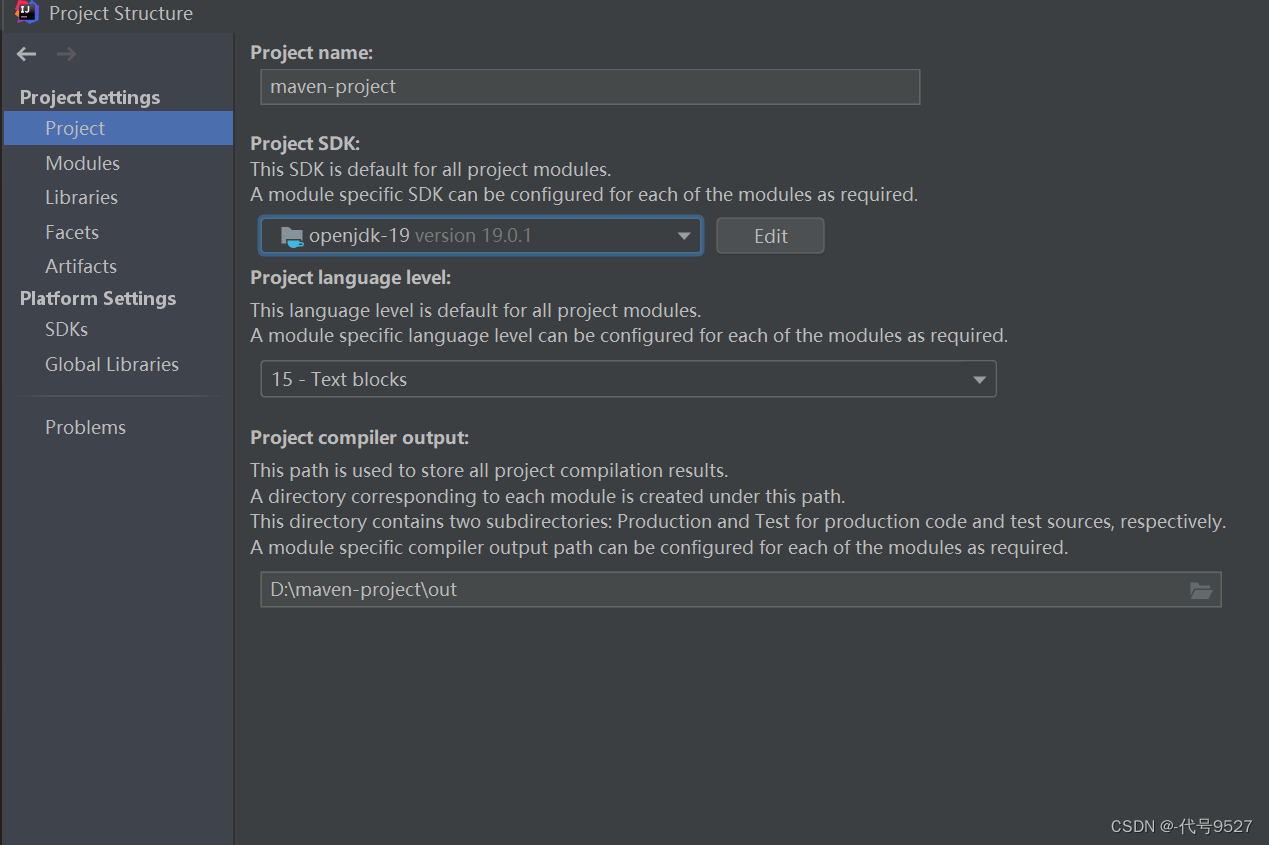1269x845 pixels.
Task: Switch to the Artifacts section
Action: click(x=81, y=266)
